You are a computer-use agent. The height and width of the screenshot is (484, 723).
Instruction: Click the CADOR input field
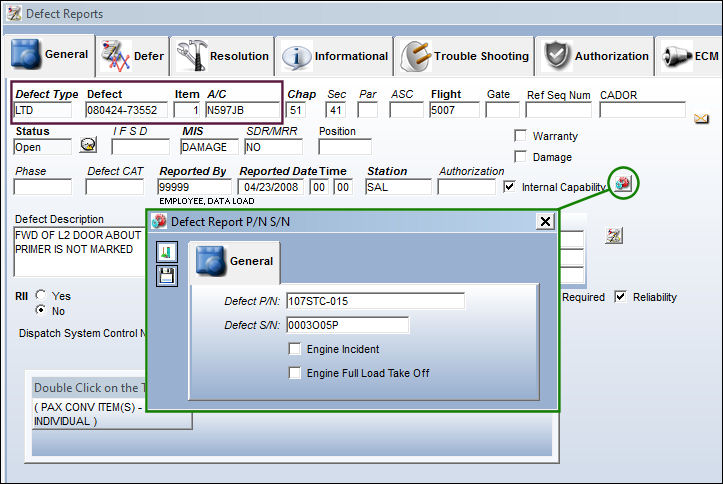[642, 110]
